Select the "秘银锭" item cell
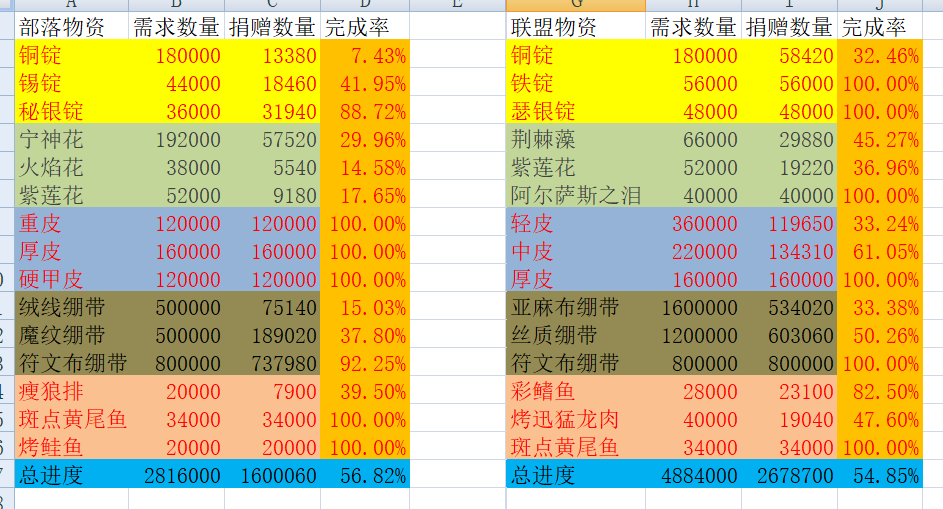943x509 pixels. pos(70,111)
